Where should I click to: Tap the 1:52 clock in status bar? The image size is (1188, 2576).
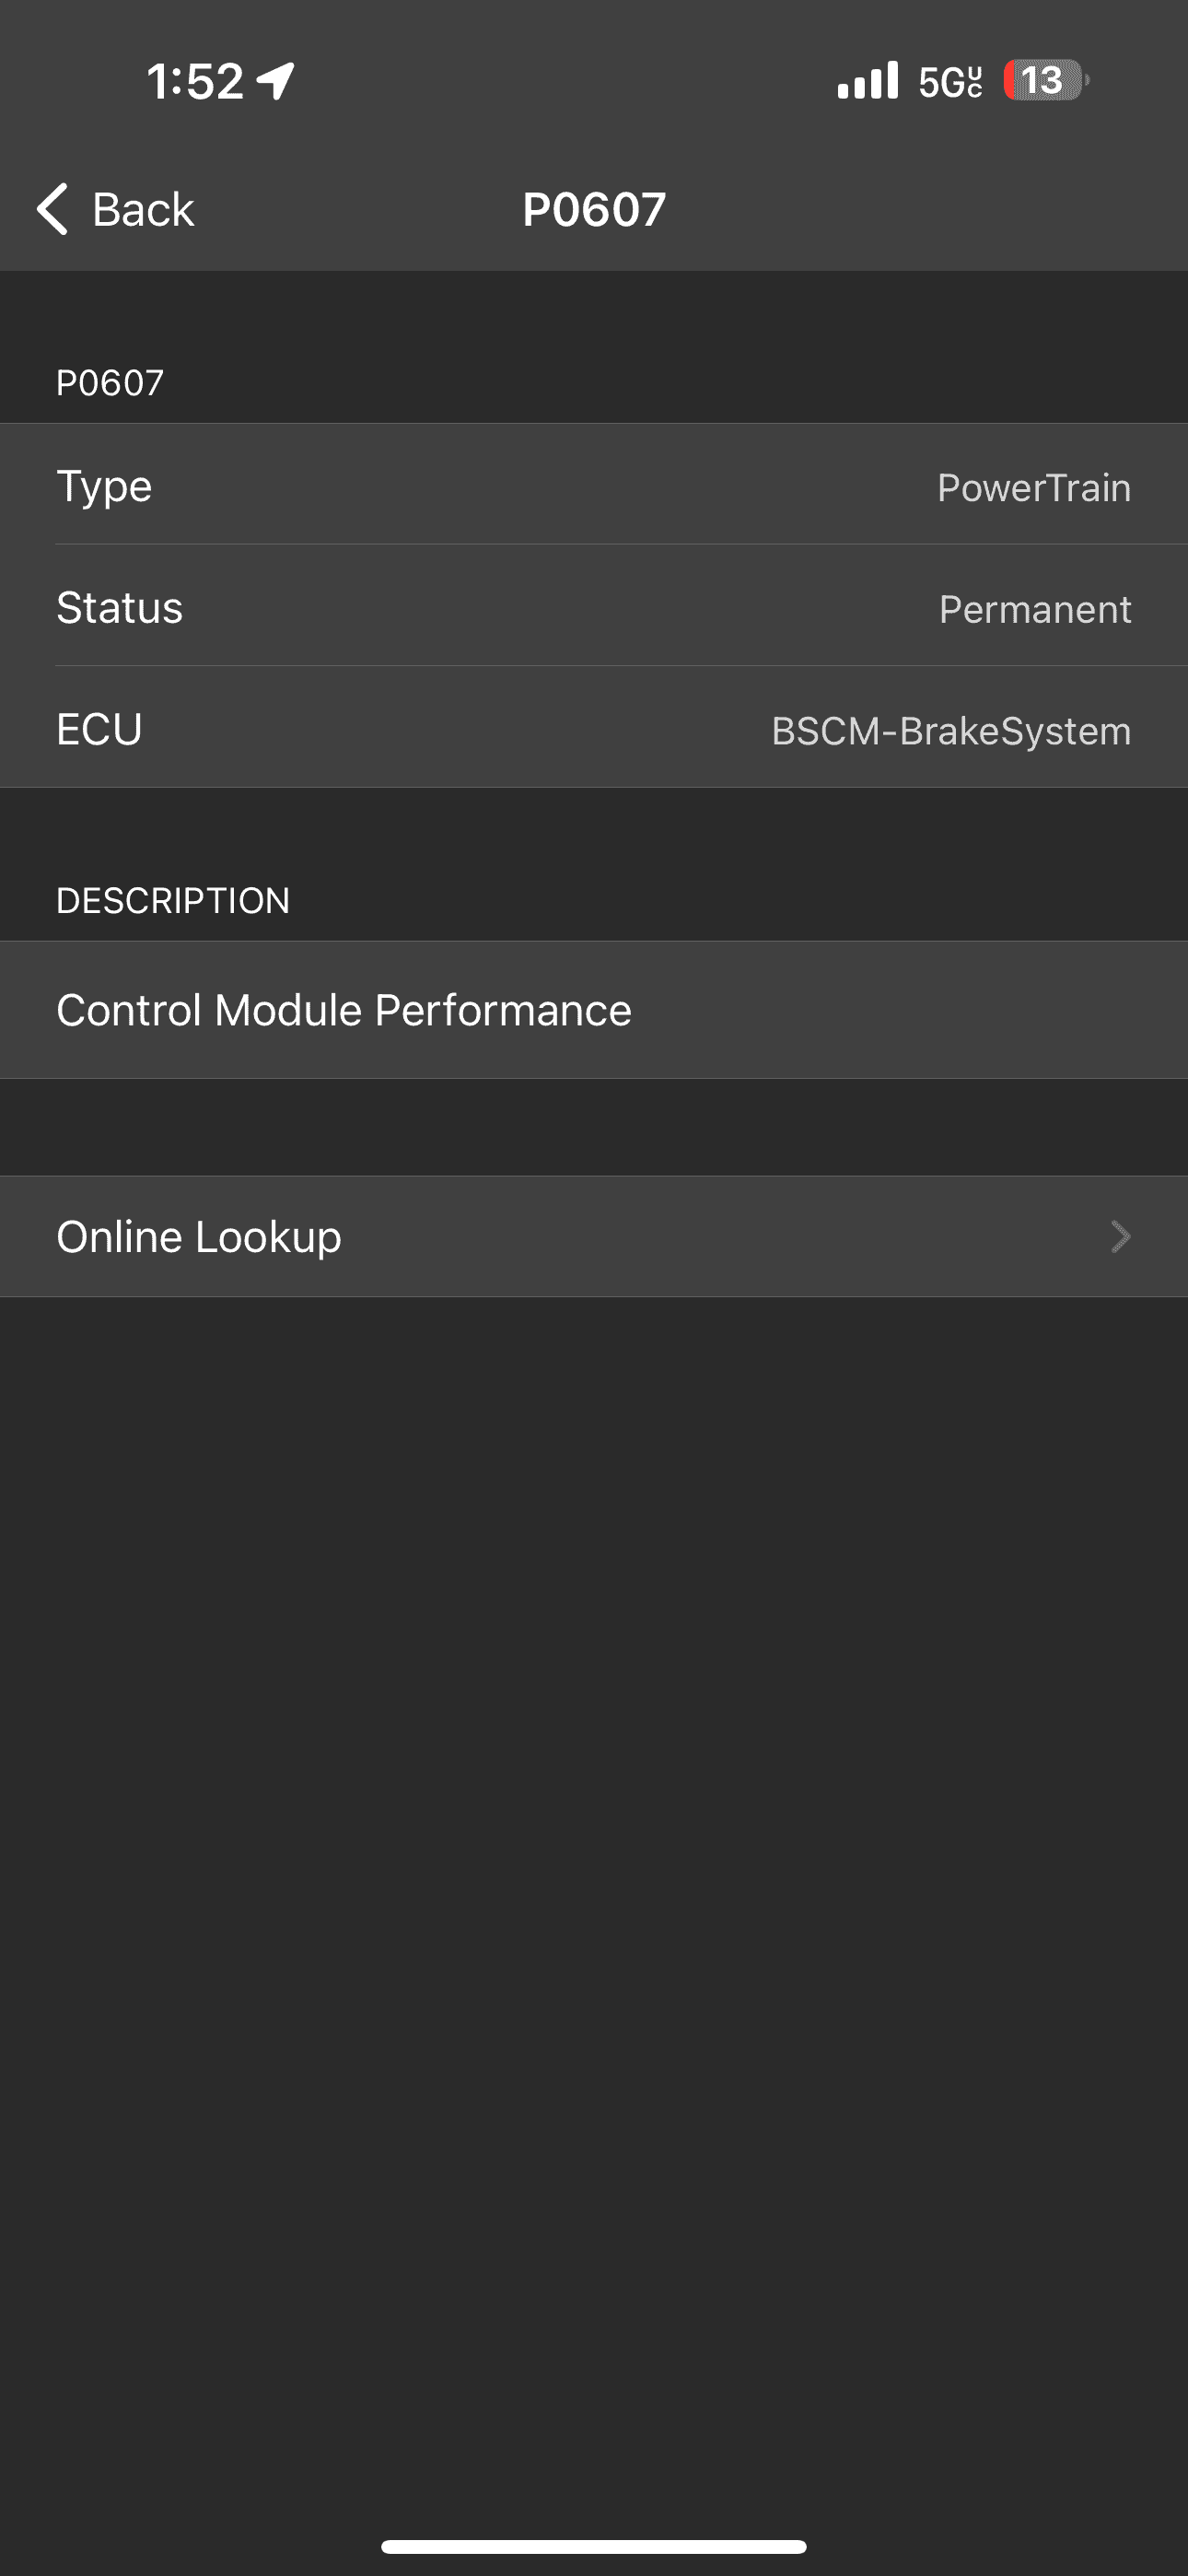196,81
